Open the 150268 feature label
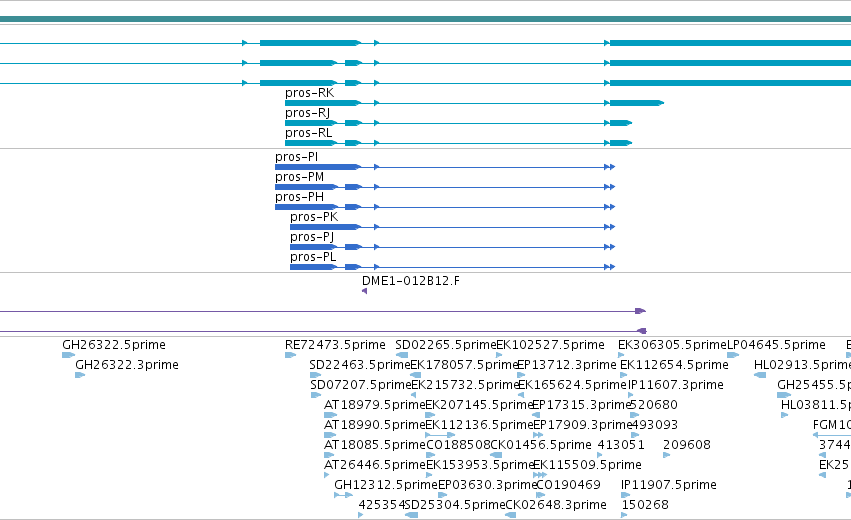Viewport: 851px width, 520px height. click(645, 506)
